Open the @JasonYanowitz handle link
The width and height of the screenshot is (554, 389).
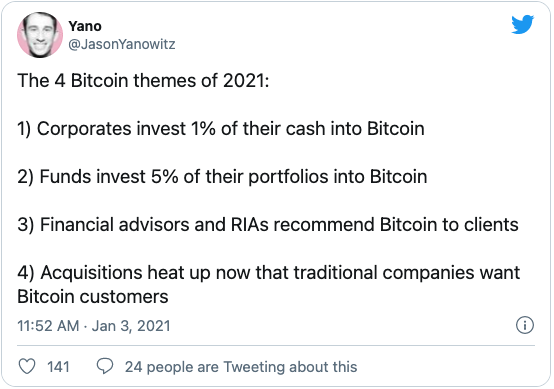tap(122, 44)
